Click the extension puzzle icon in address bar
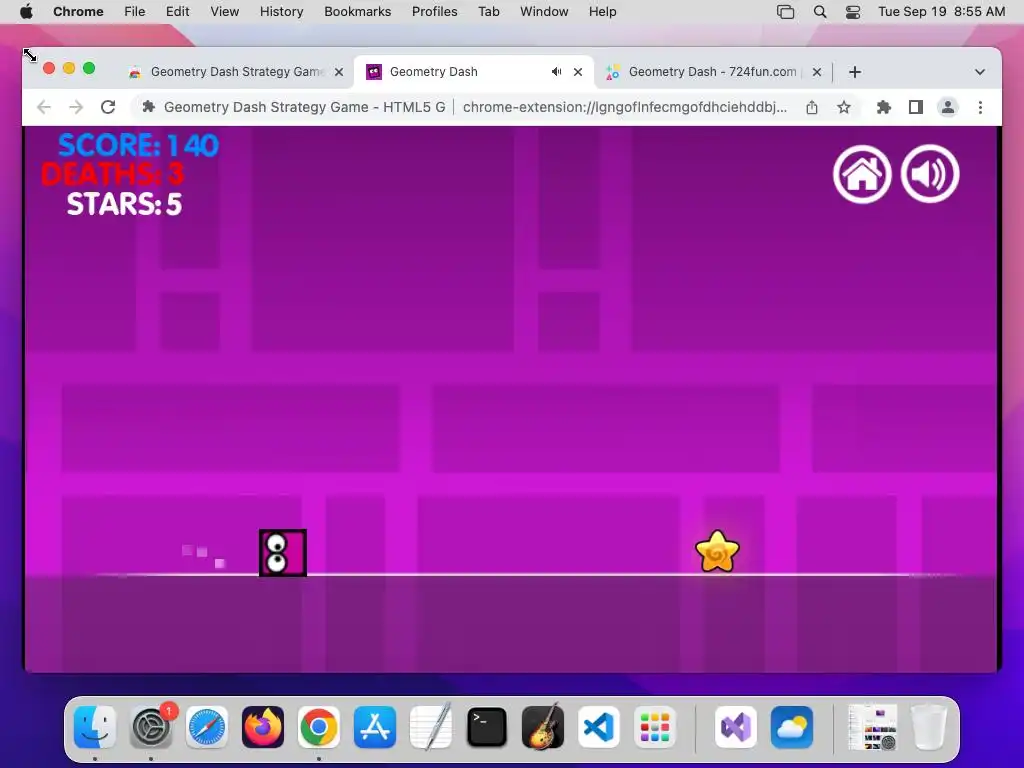Image resolution: width=1024 pixels, height=768 pixels. 148,107
